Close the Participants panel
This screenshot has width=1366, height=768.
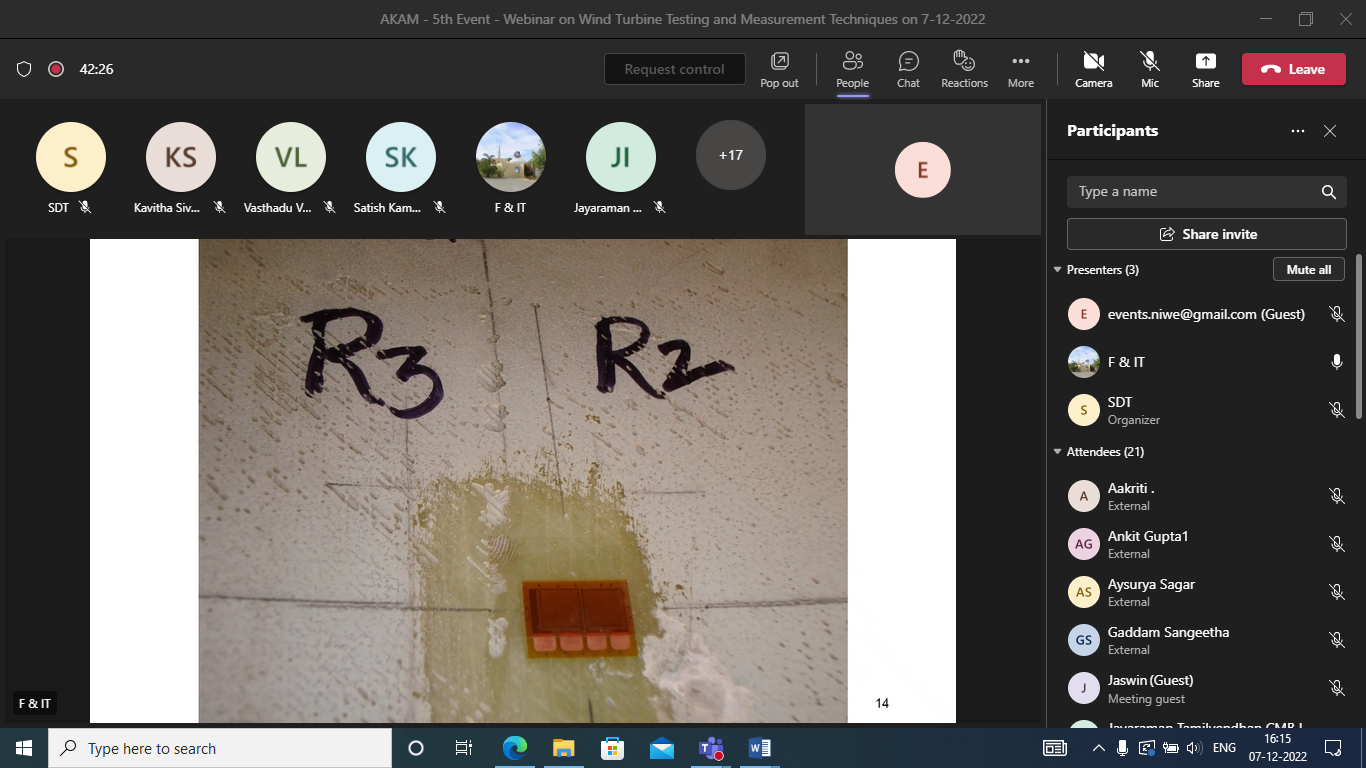coord(1330,131)
